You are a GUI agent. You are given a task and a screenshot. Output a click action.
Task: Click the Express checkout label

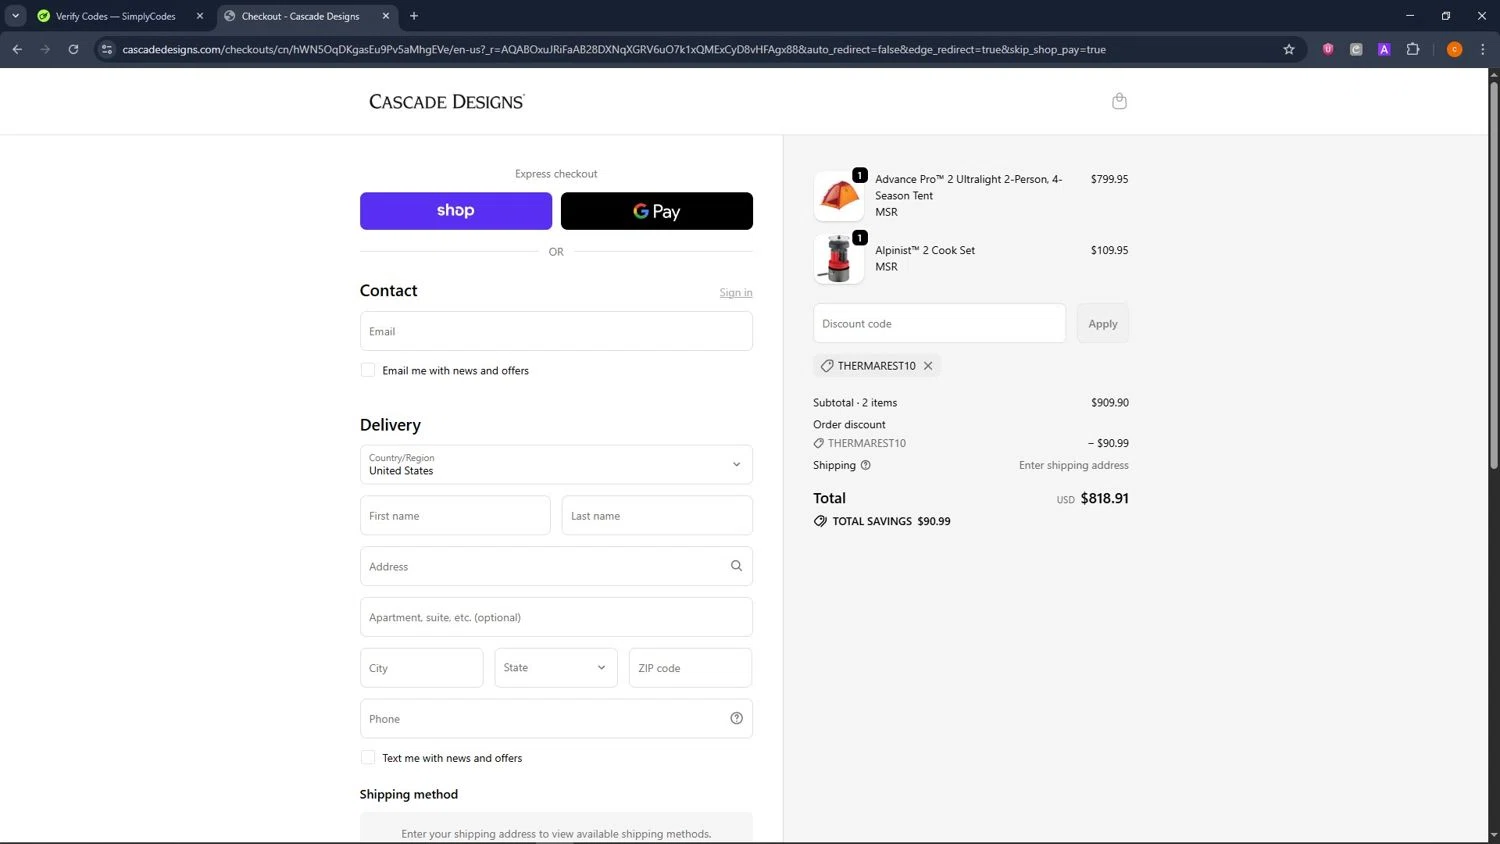556,174
